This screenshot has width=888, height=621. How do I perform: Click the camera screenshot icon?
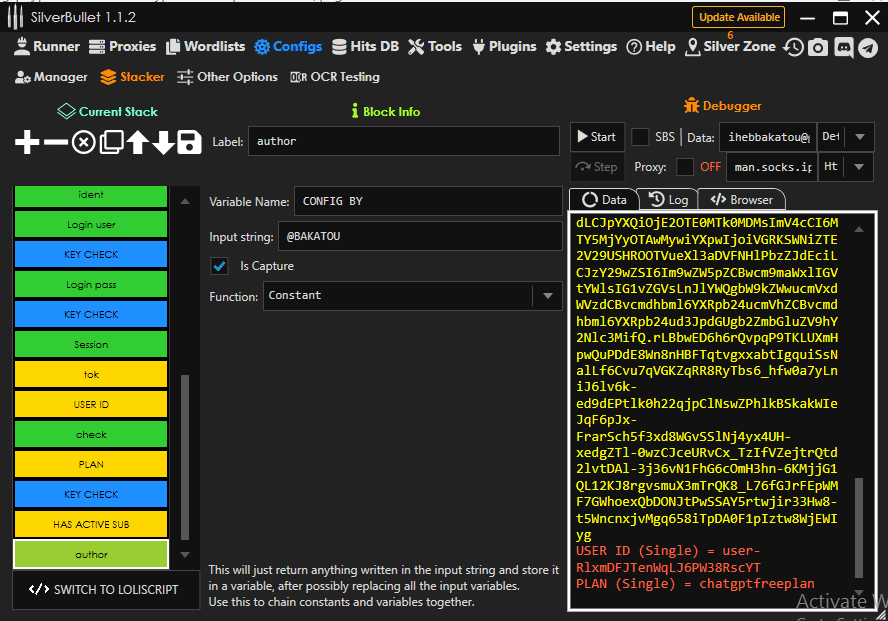point(818,47)
